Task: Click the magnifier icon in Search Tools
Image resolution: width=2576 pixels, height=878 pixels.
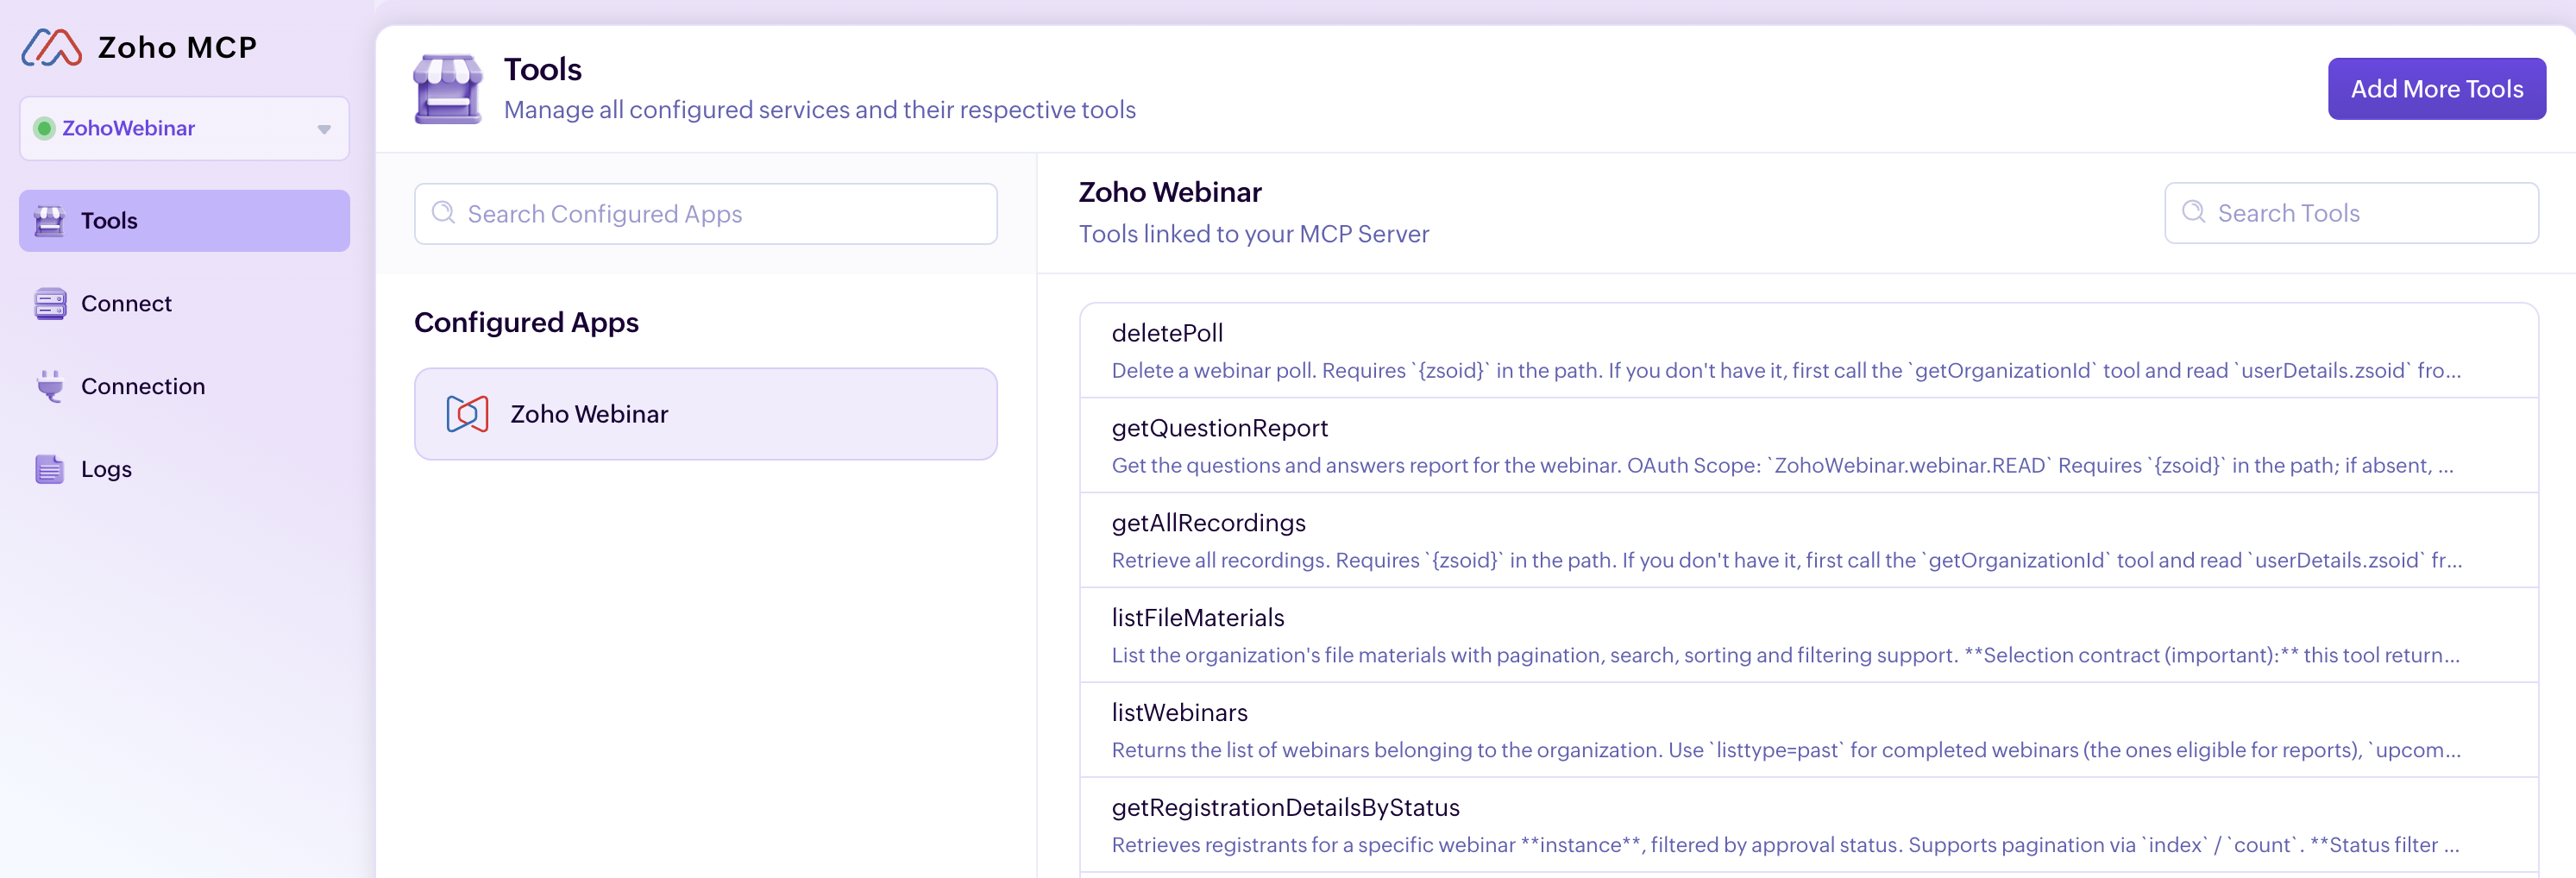Action: coord(2193,212)
